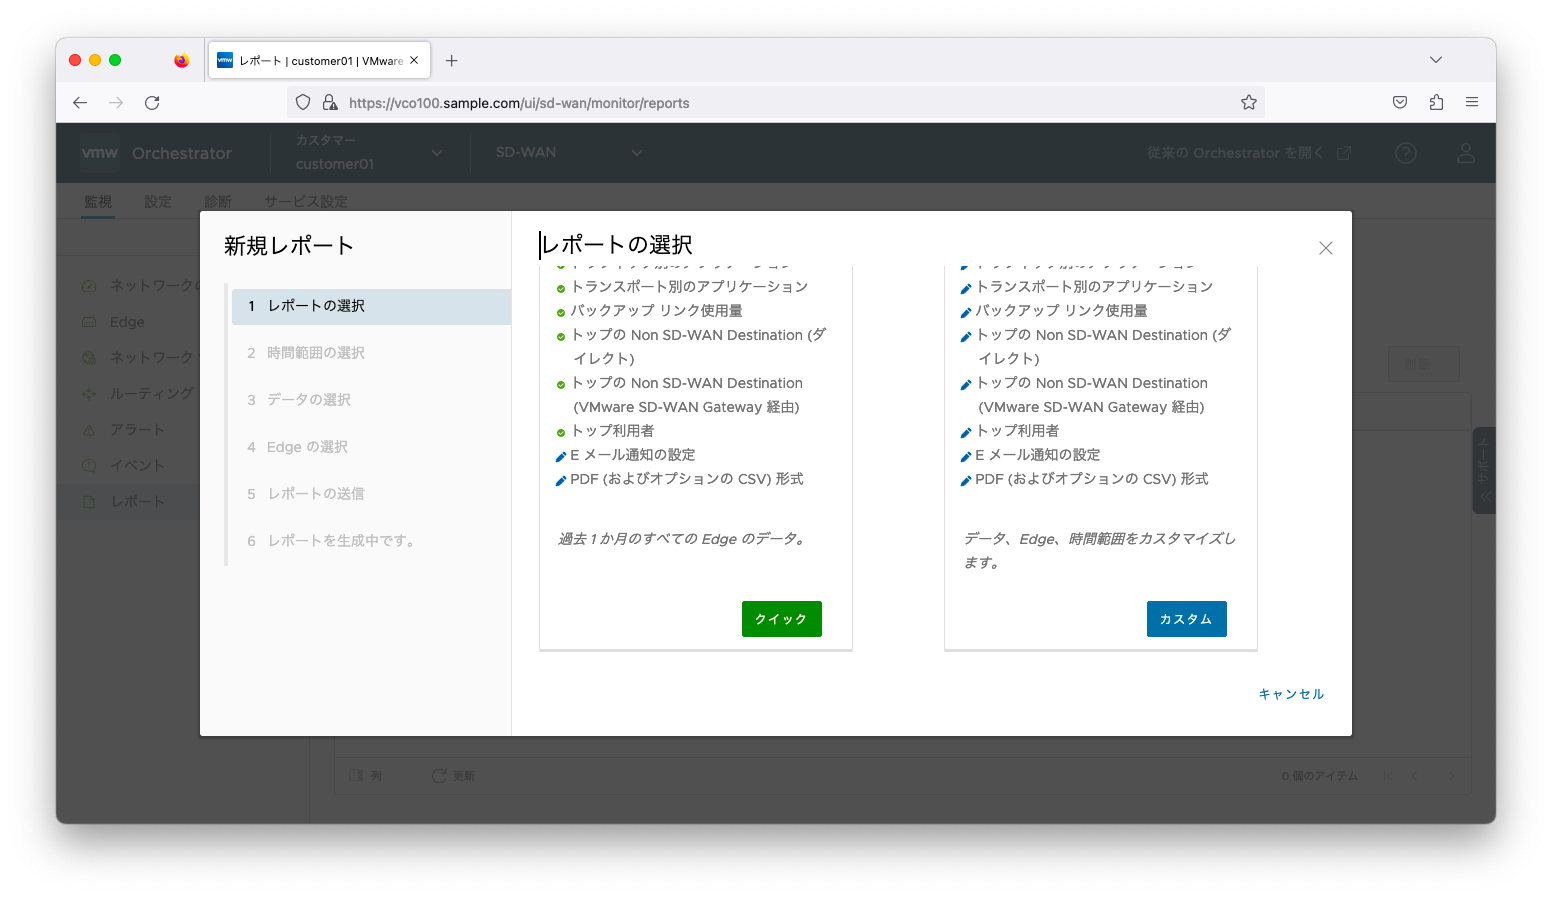The image size is (1552, 898).
Task: Click the レポートの選択 dialog heading
Action: coord(616,245)
